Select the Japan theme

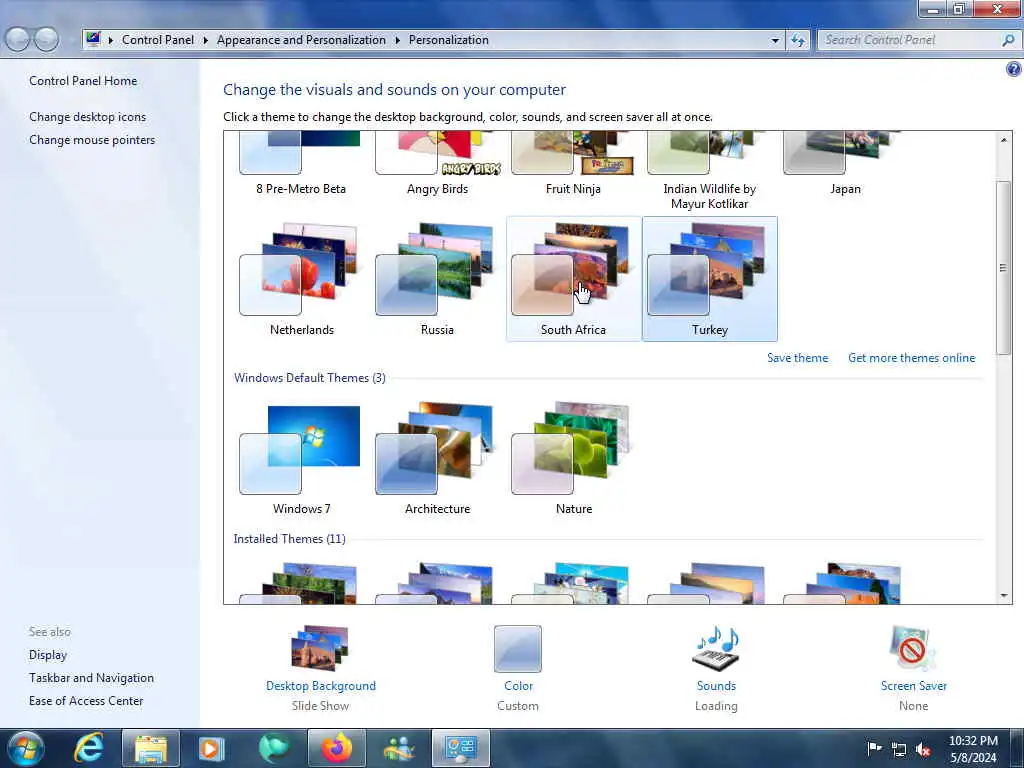coord(846,163)
